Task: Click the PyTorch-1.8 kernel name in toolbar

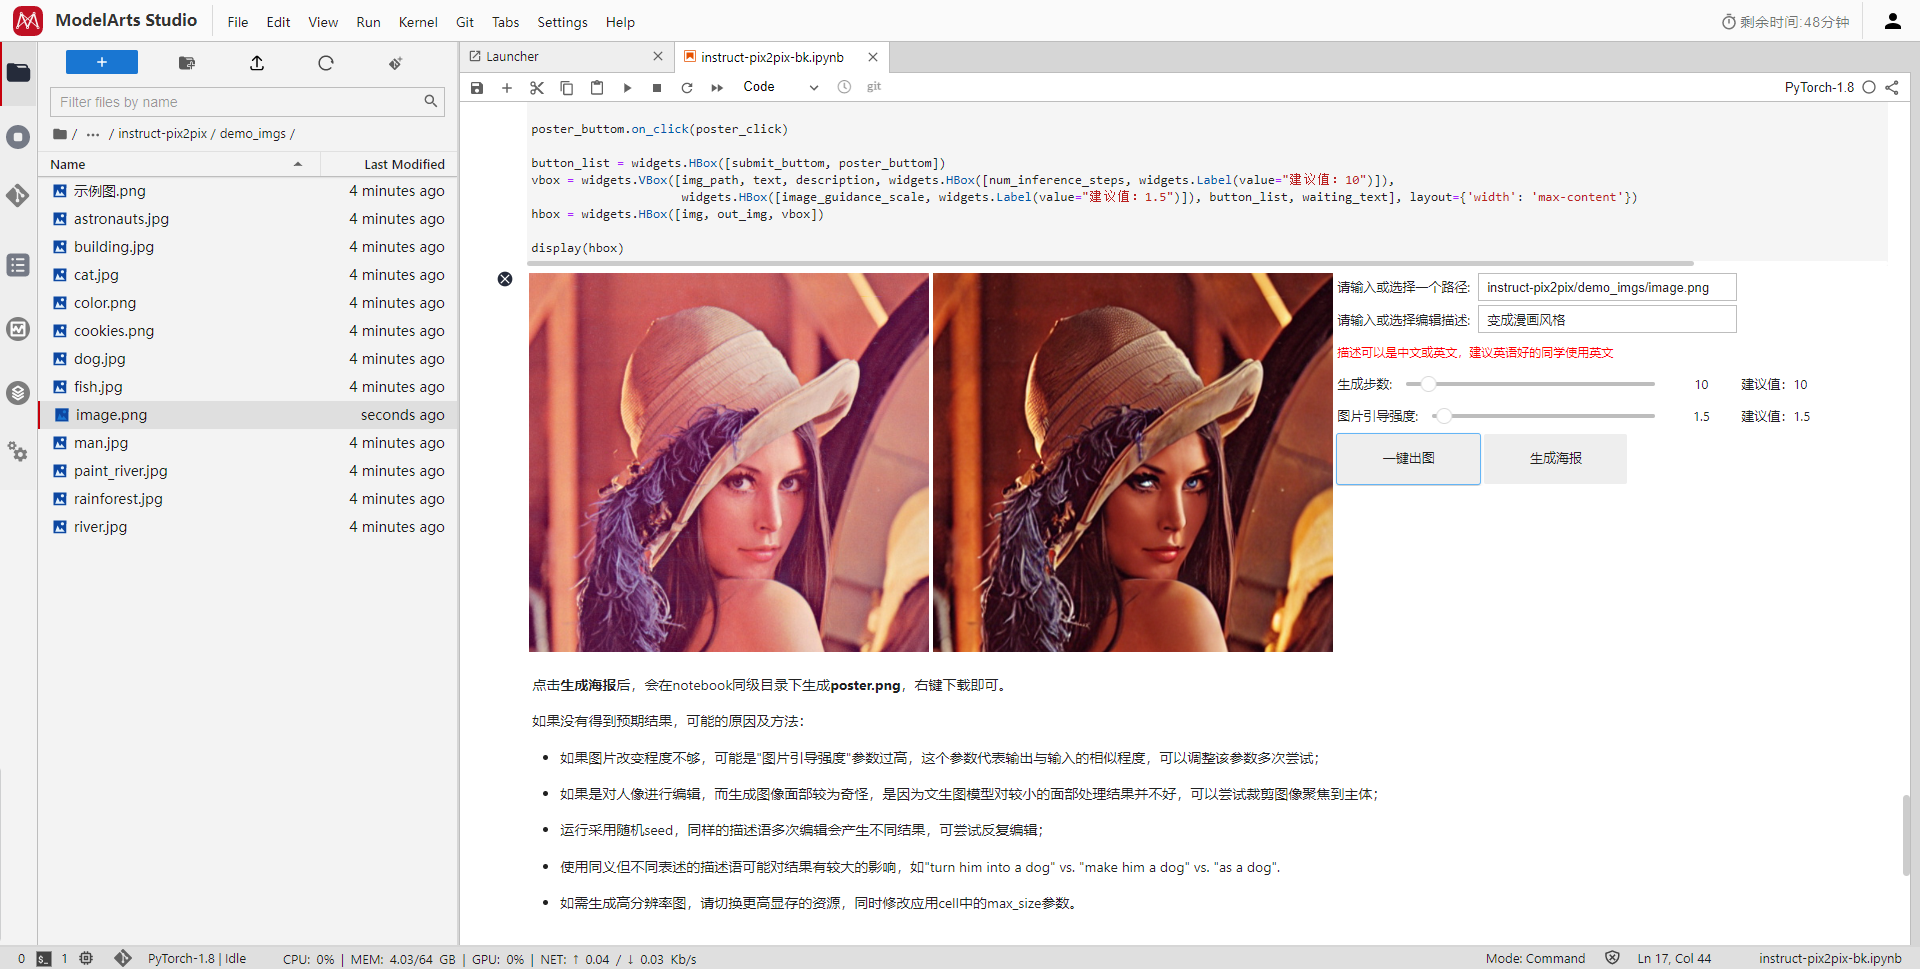Action: click(1819, 87)
